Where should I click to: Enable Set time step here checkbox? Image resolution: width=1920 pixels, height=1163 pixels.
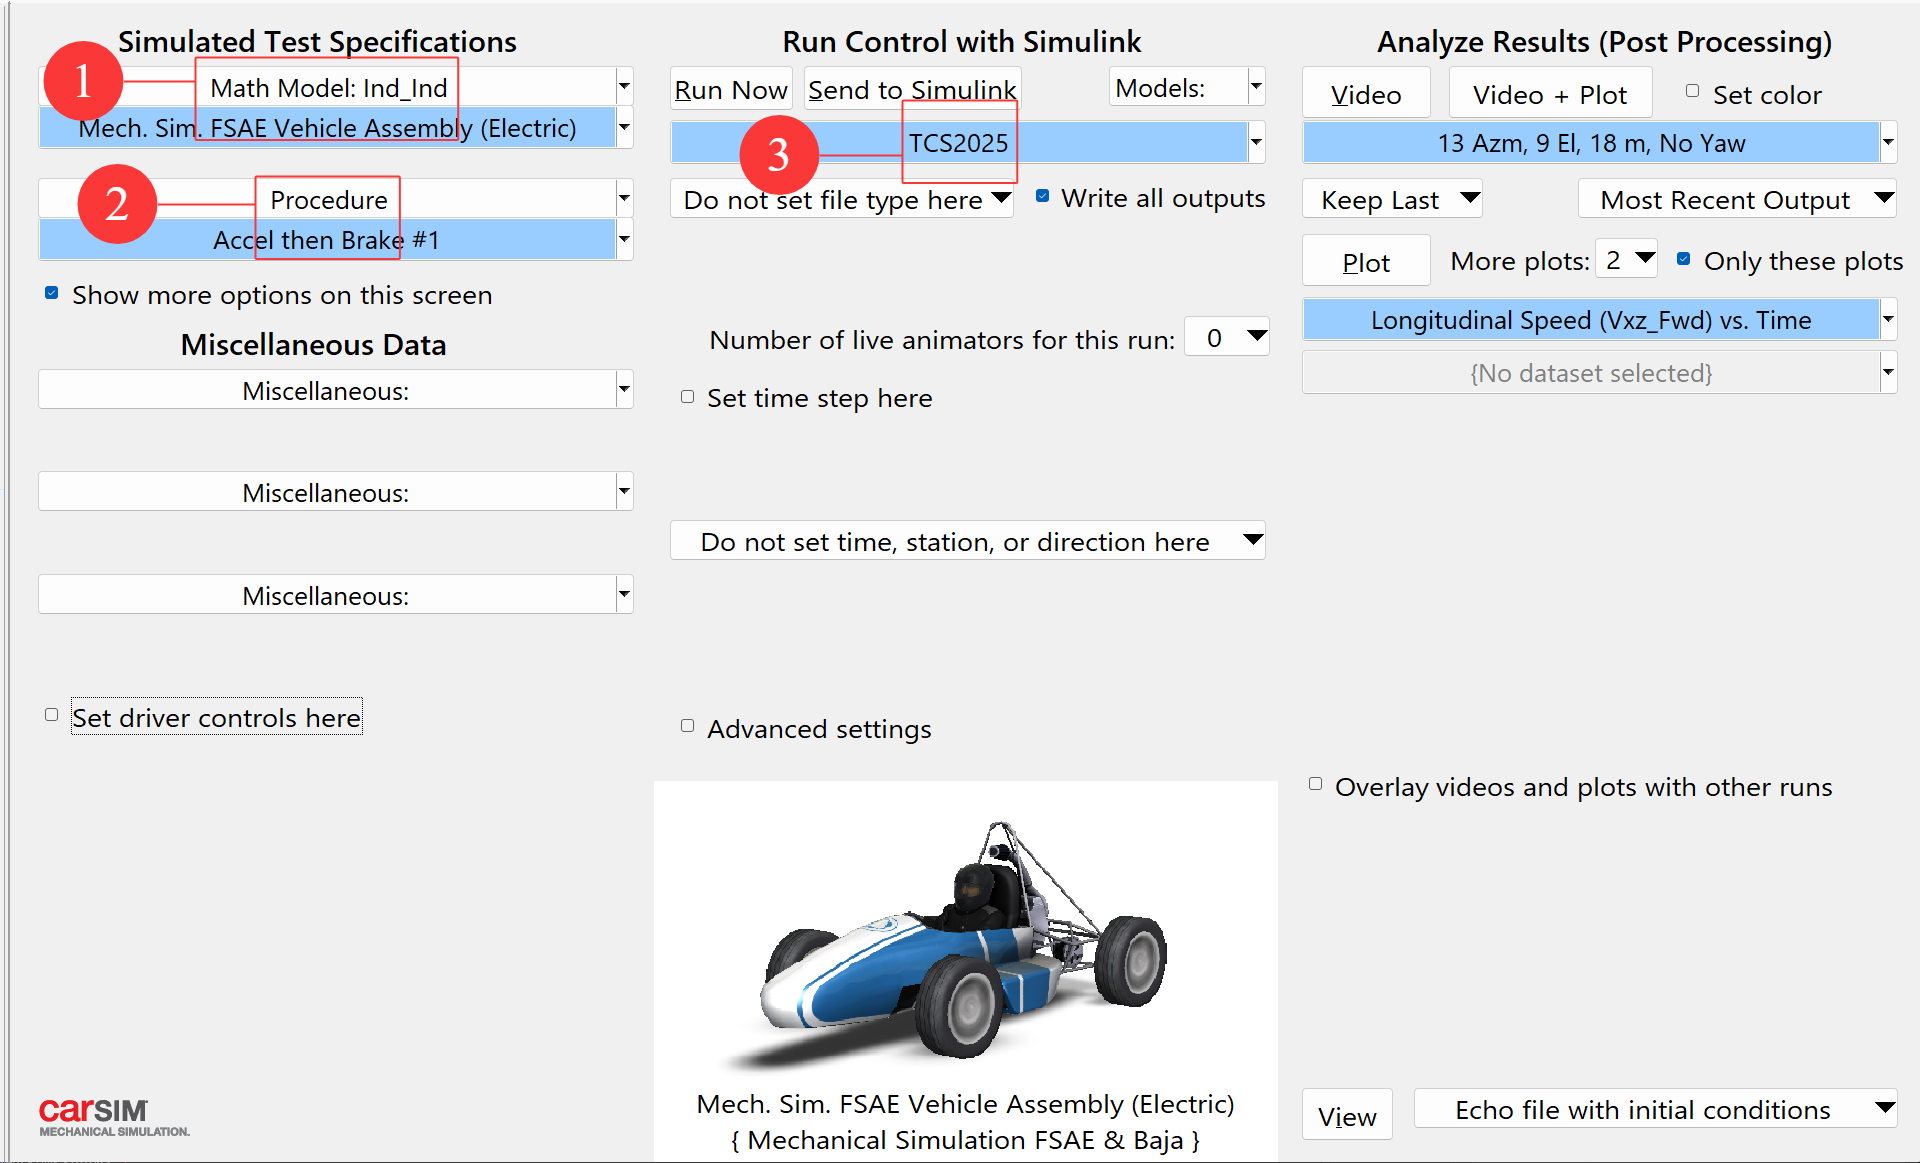pos(688,397)
